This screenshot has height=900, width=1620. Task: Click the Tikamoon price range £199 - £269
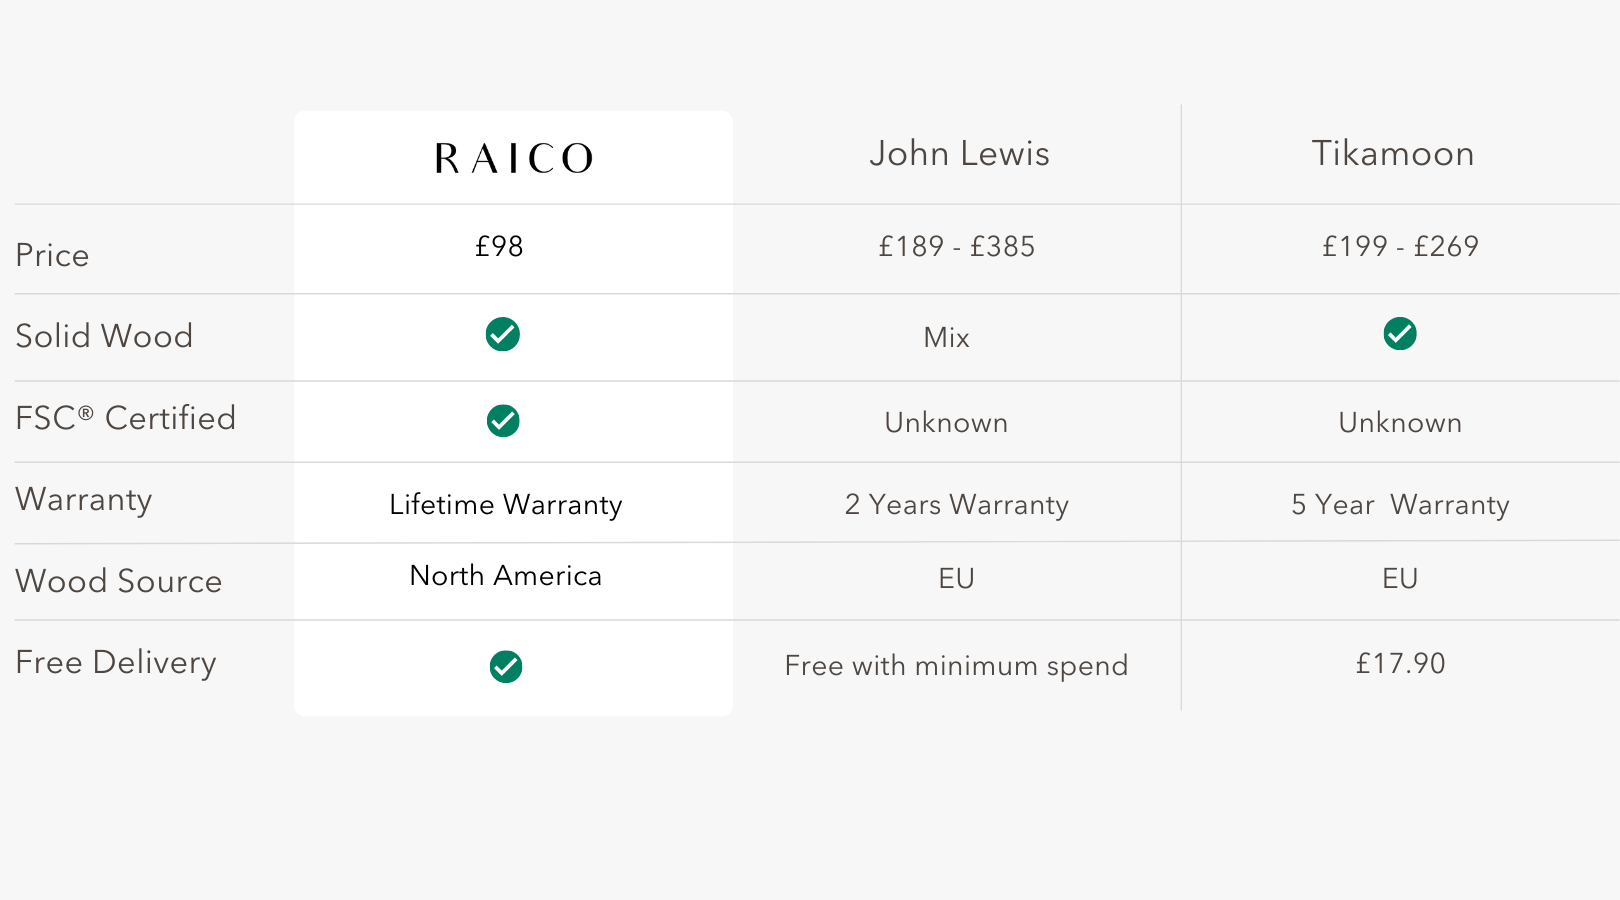(x=1400, y=246)
